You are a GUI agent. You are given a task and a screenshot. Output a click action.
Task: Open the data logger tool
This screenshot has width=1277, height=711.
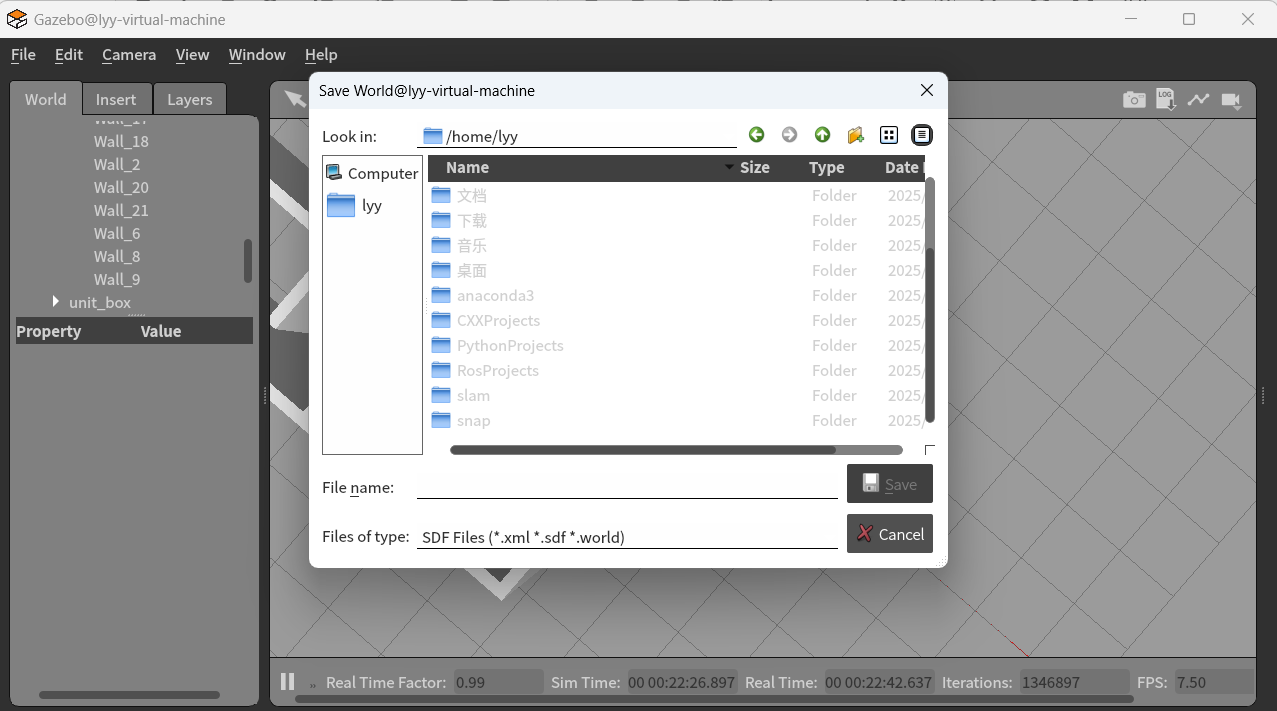[1166, 99]
